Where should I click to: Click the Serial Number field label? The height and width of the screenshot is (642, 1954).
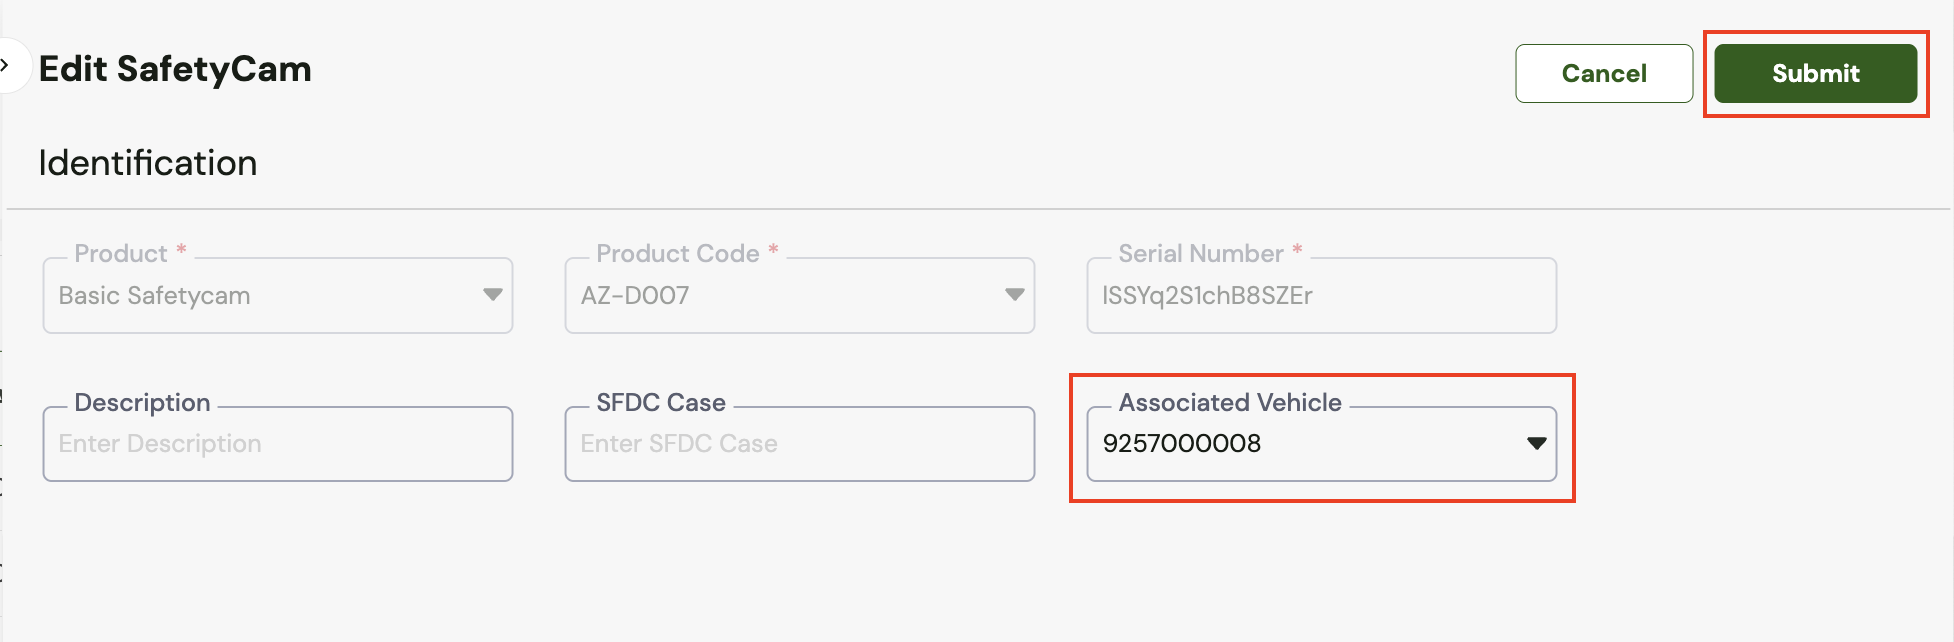click(x=1200, y=254)
